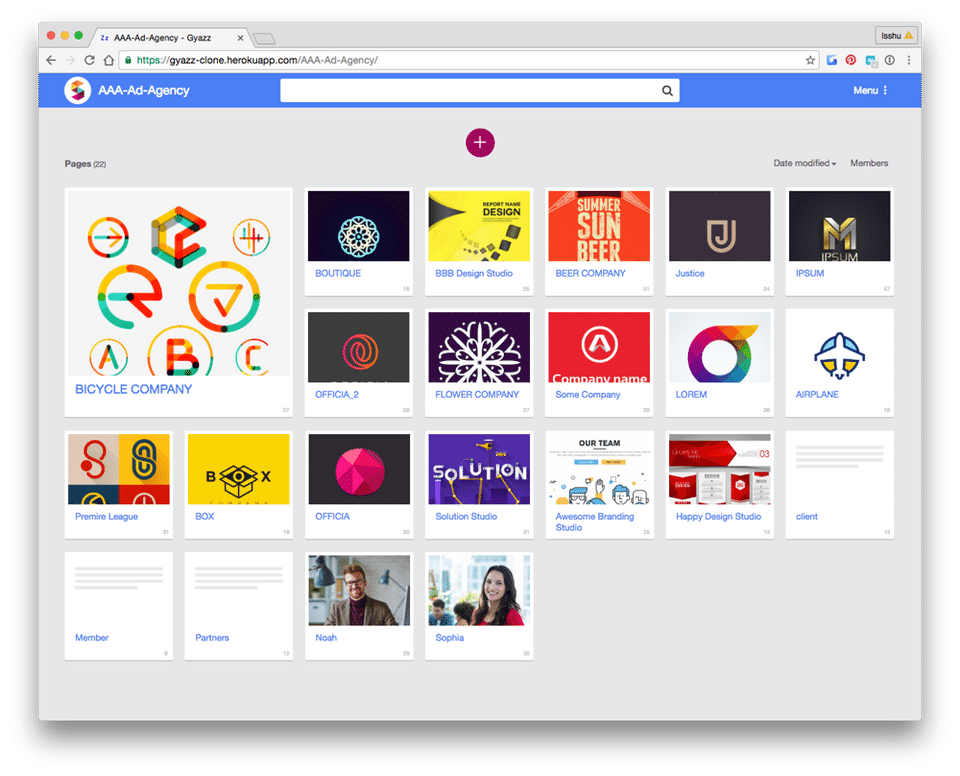Open a new browser tab

(x=264, y=39)
